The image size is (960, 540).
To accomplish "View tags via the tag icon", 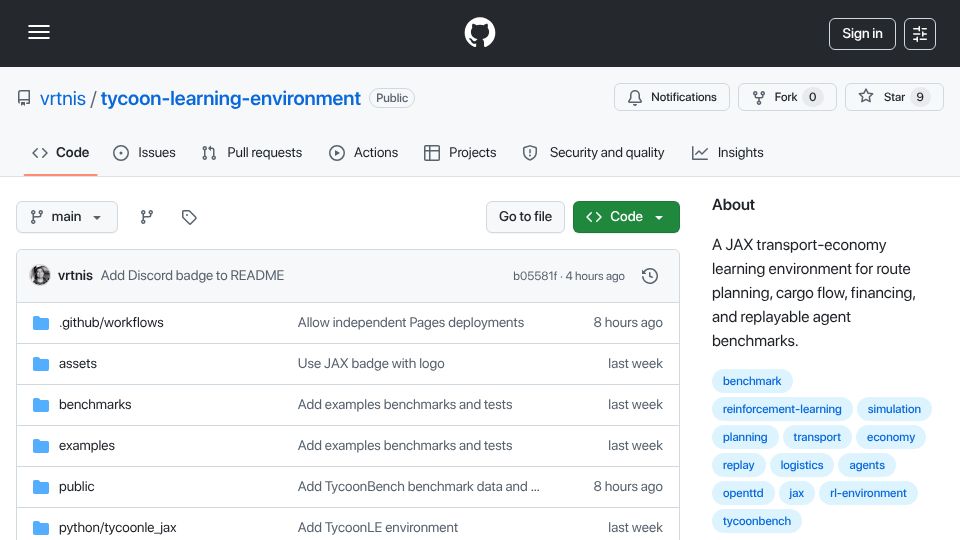I will click(189, 217).
